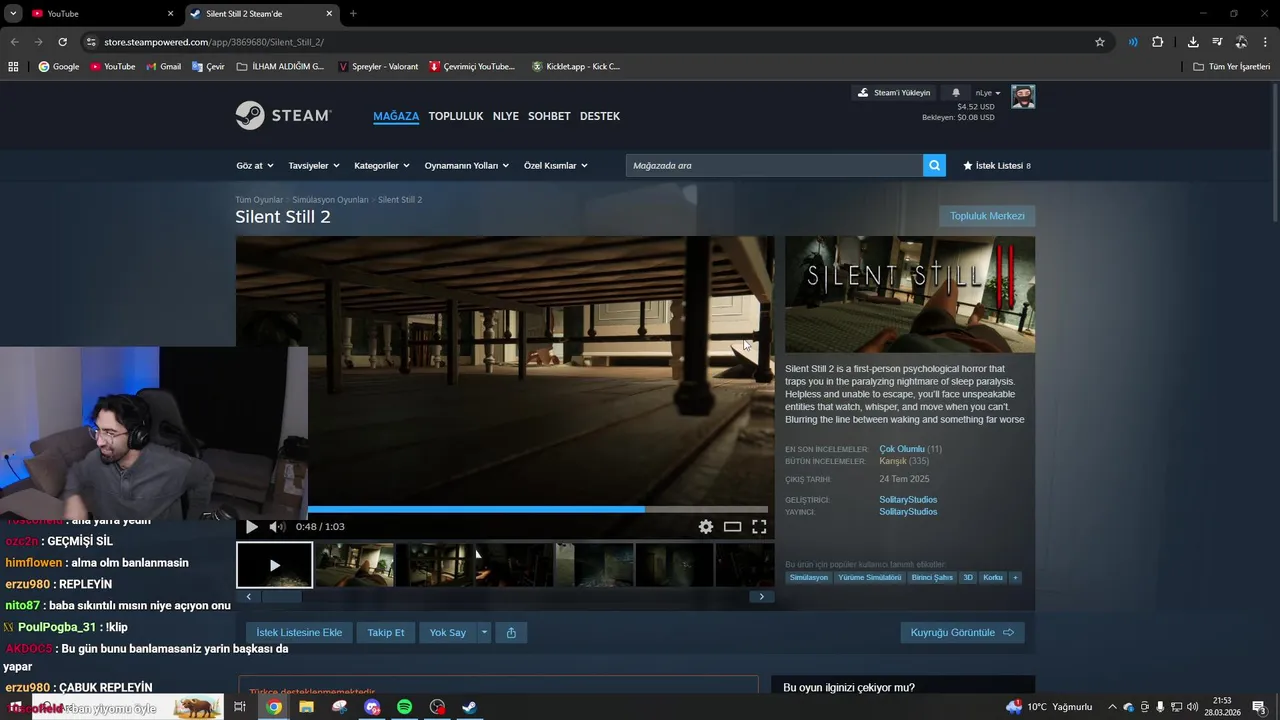
Task: Open the İstek Listesi link
Action: point(997,165)
